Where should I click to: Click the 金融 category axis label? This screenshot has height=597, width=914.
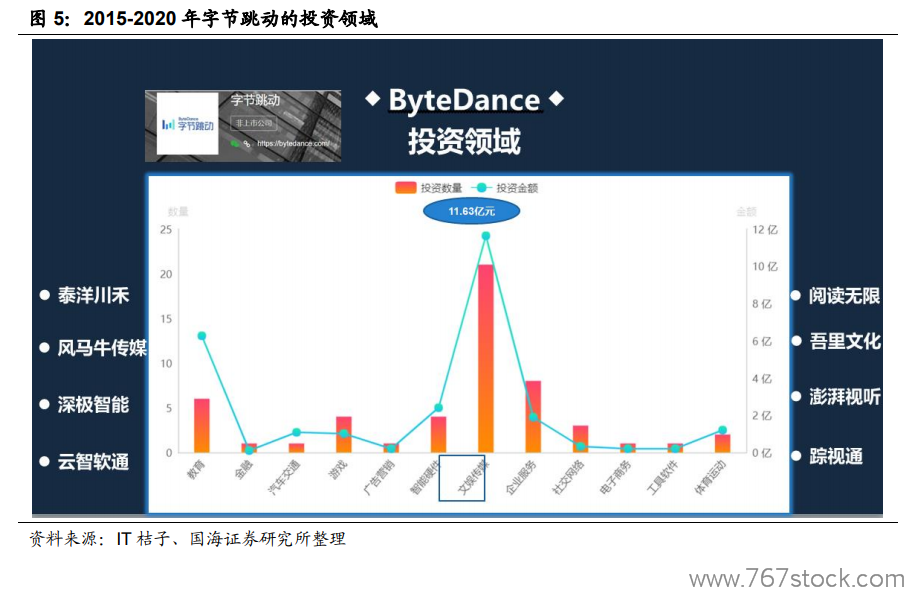[244, 469]
